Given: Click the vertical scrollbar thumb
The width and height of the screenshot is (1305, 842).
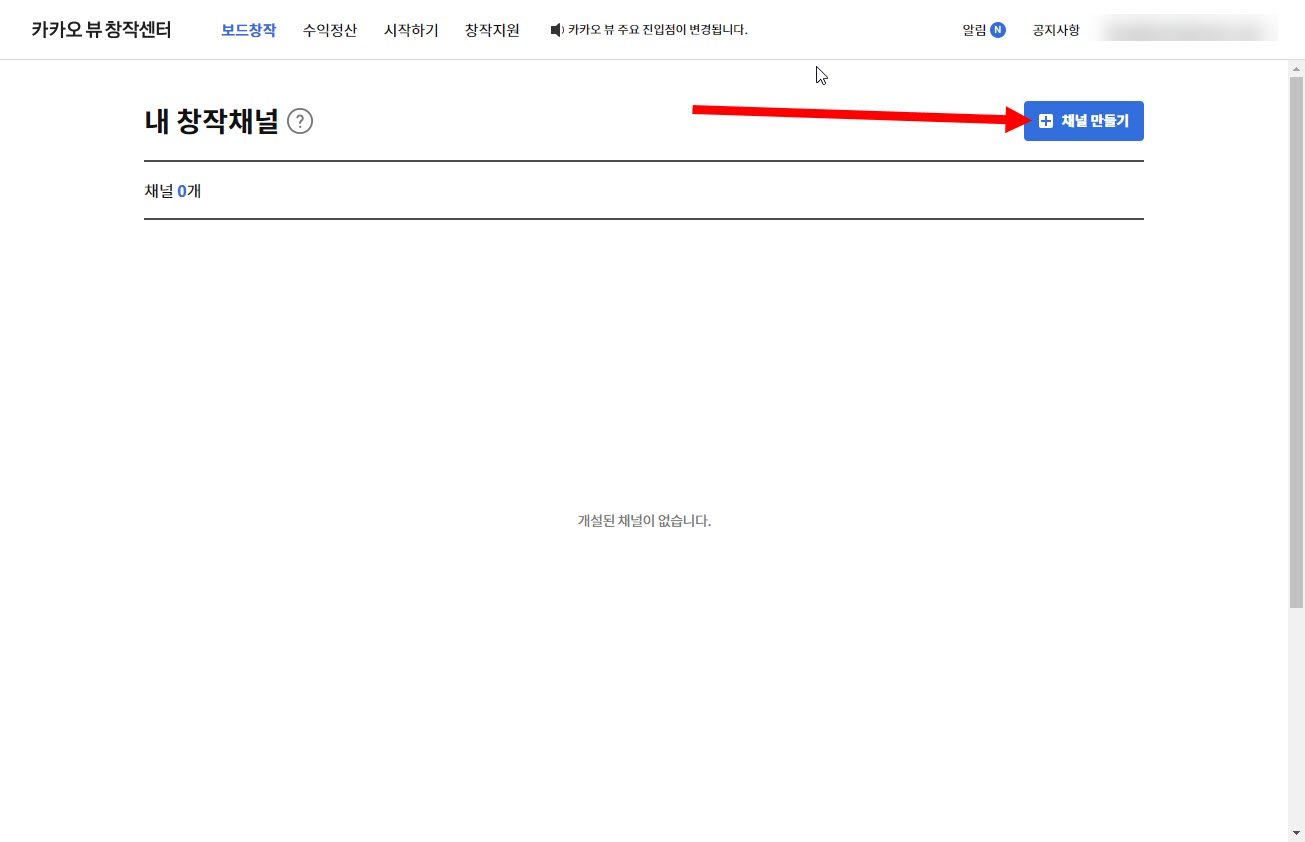Looking at the screenshot, I should 1296,342.
